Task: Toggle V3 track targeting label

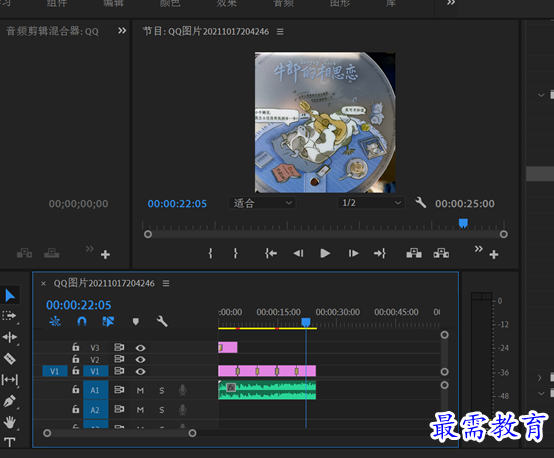Action: pos(95,348)
